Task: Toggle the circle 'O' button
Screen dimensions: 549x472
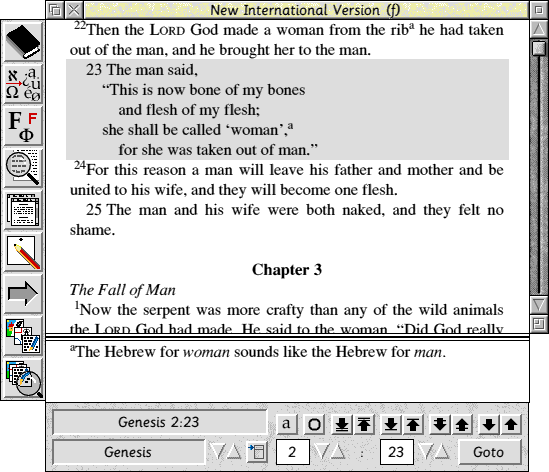Action: tap(314, 424)
